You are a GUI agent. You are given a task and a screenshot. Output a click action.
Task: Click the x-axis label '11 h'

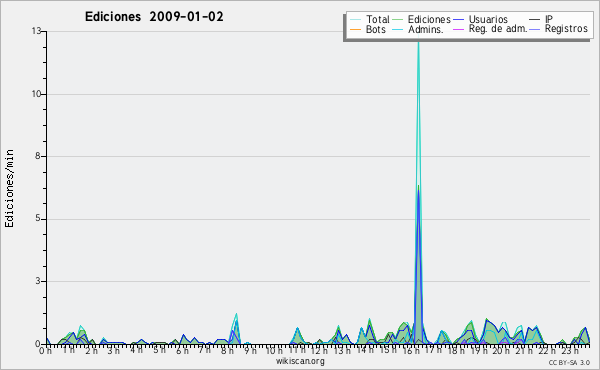click(x=297, y=351)
